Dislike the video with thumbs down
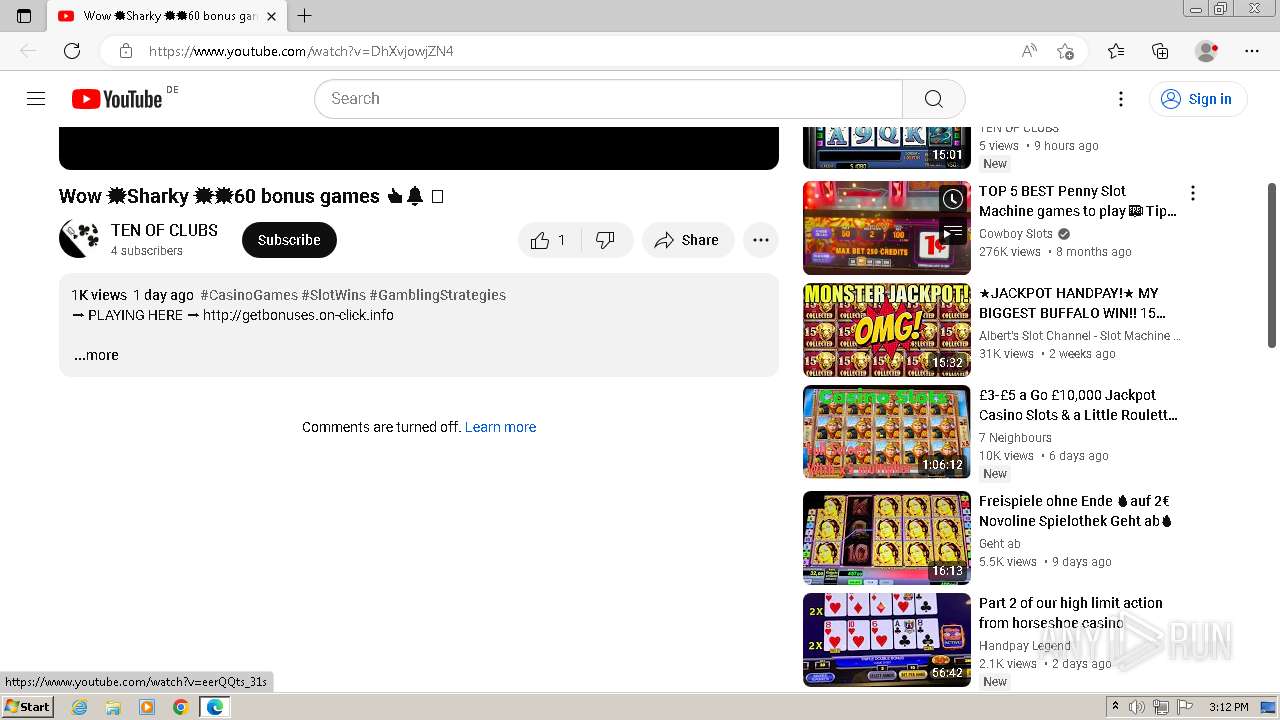 [x=606, y=240]
